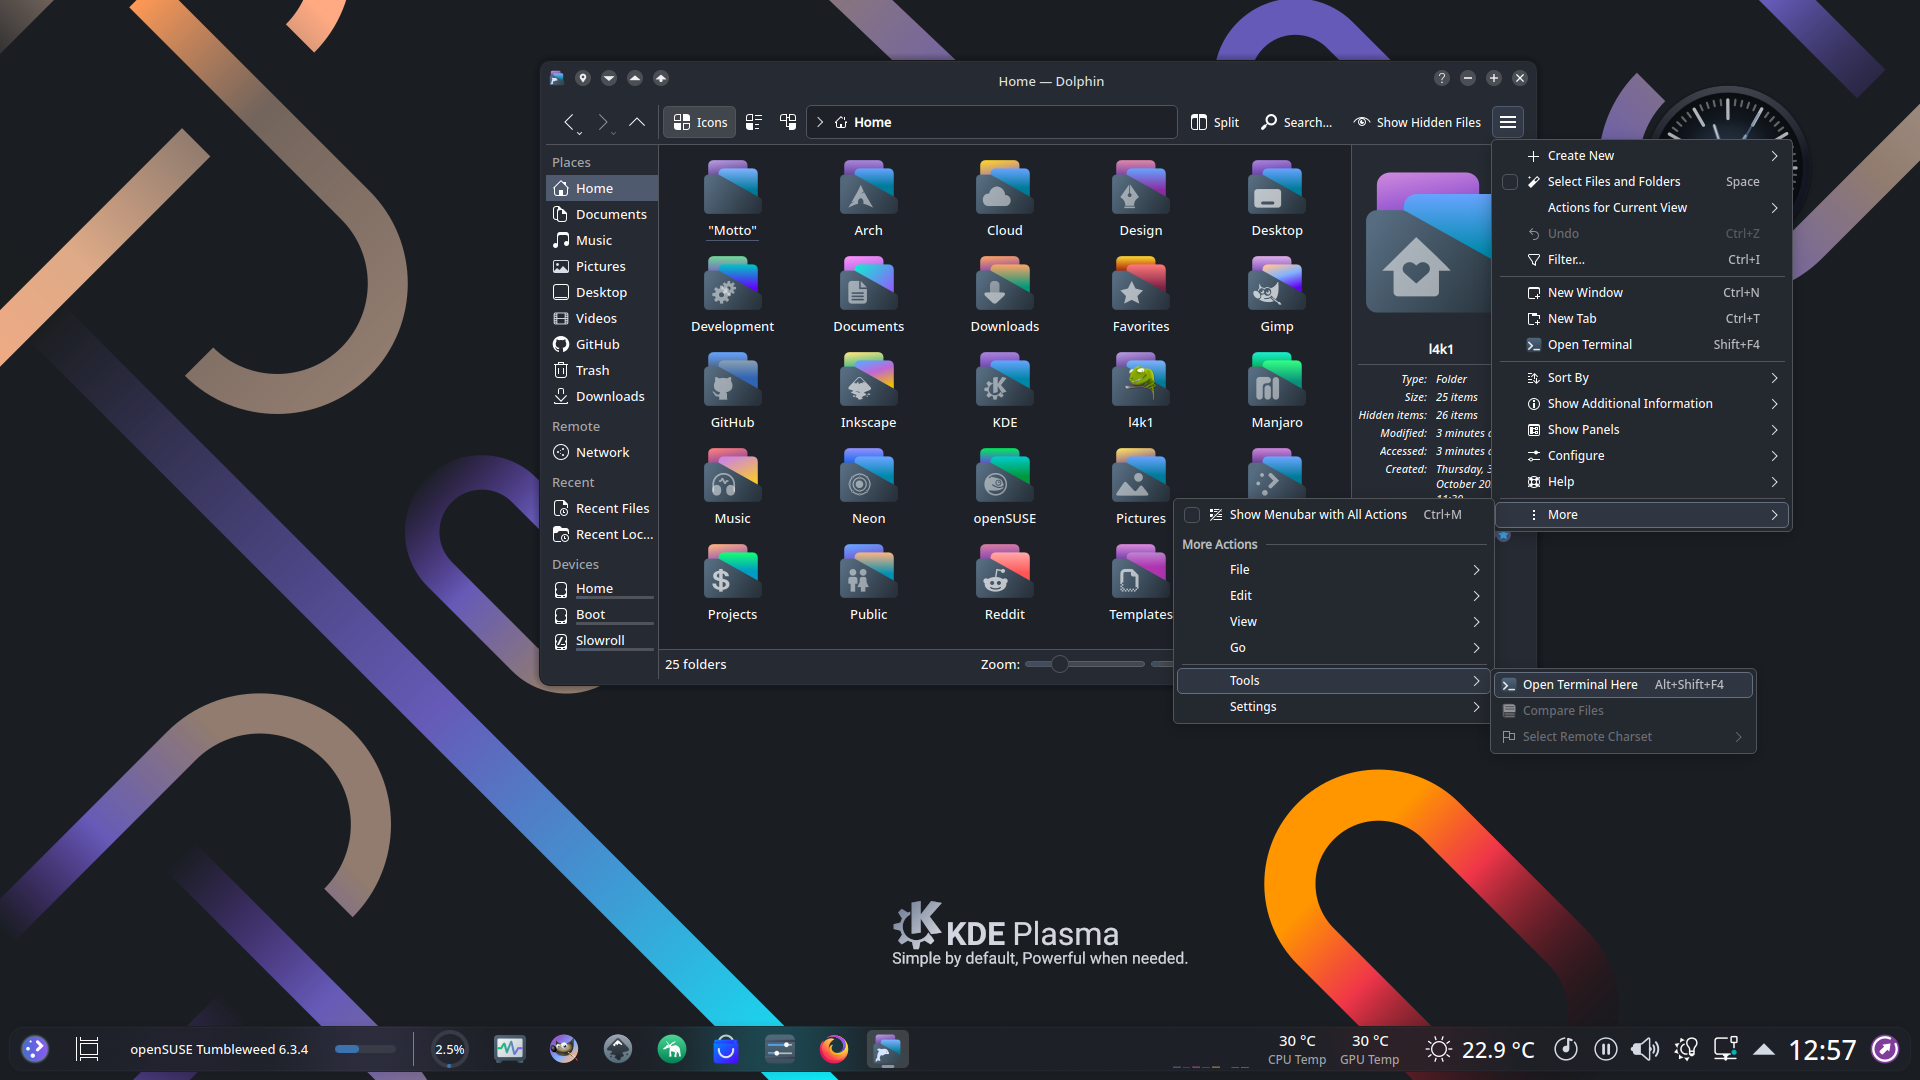Show hidden system tray icons arrow
1920x1080 pixels.
1764,1050
